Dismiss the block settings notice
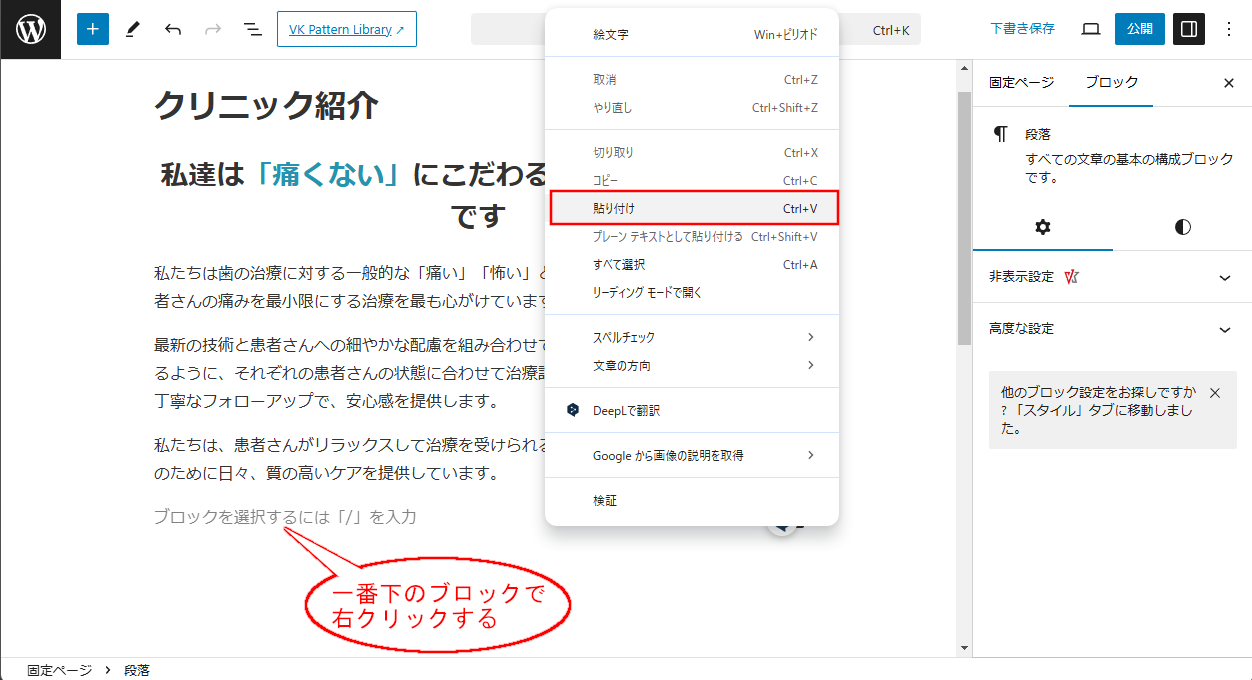Viewport: 1252px width, 680px height. (1214, 393)
